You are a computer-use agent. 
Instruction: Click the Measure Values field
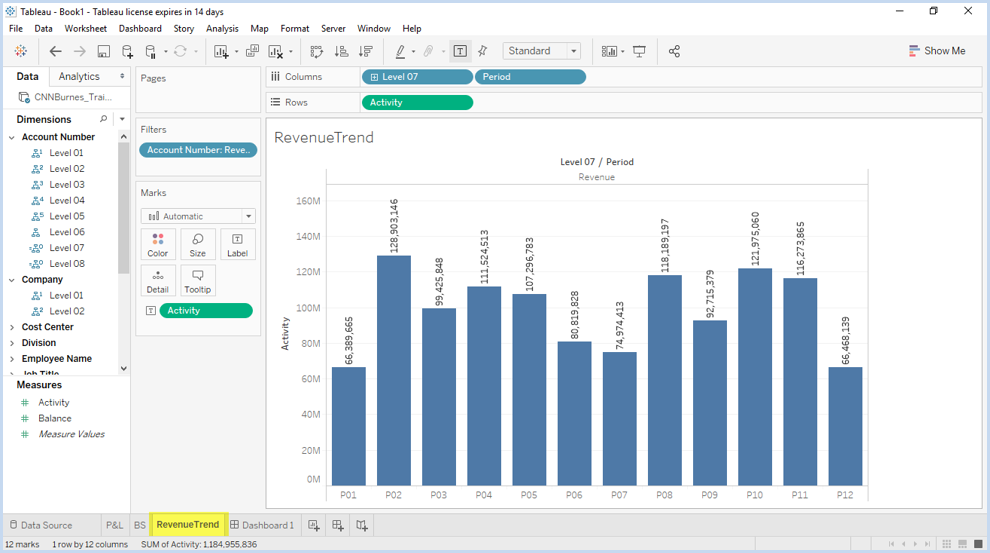coord(71,434)
